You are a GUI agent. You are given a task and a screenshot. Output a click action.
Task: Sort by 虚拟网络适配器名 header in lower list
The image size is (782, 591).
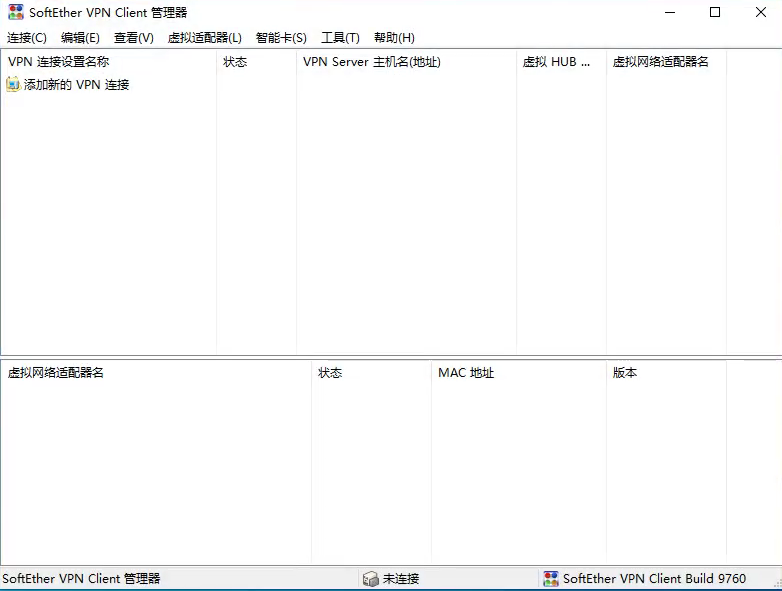(x=156, y=373)
